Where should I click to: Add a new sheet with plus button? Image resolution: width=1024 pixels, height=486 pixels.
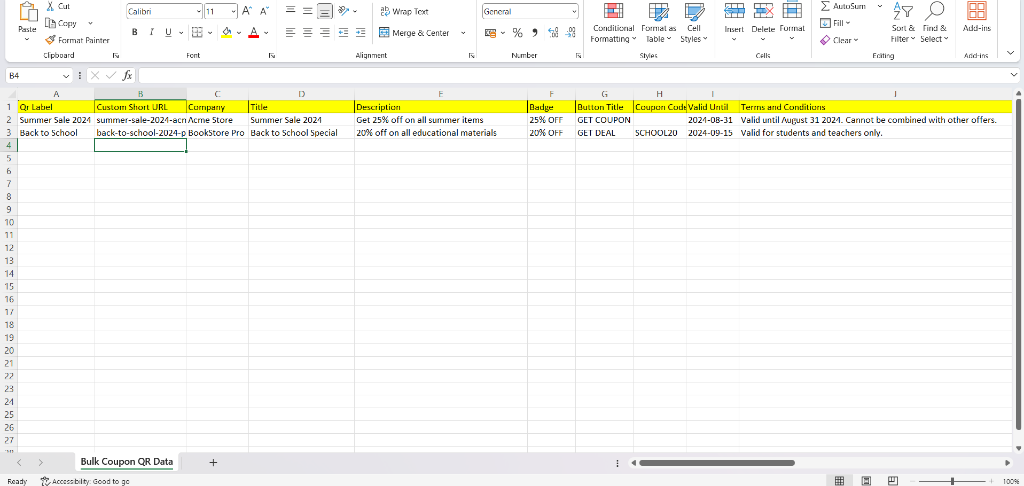point(213,462)
